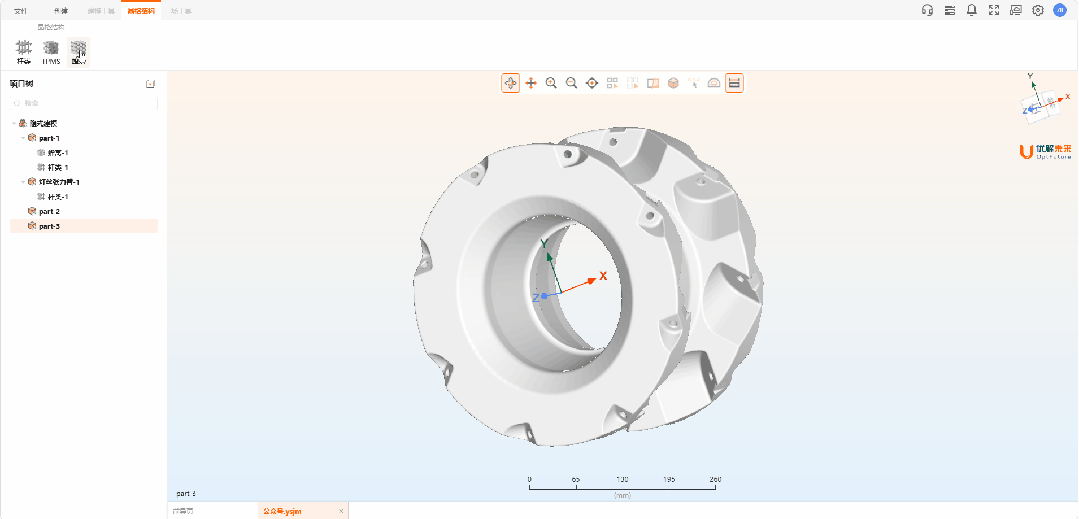
Task: Collapse the root assembly node
Action: [x=14, y=124]
